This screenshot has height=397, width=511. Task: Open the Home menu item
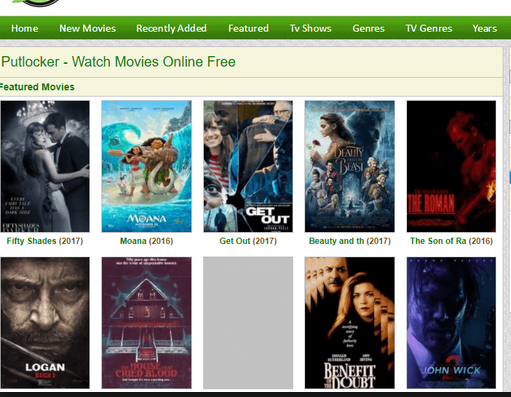[25, 28]
